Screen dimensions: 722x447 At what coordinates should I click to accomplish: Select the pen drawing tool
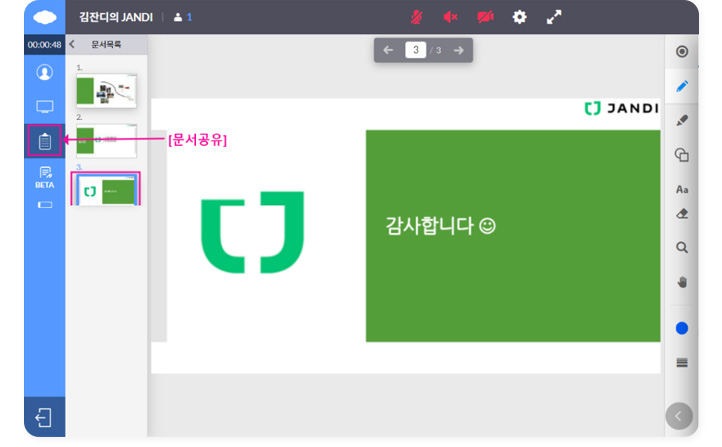pyautogui.click(x=682, y=86)
